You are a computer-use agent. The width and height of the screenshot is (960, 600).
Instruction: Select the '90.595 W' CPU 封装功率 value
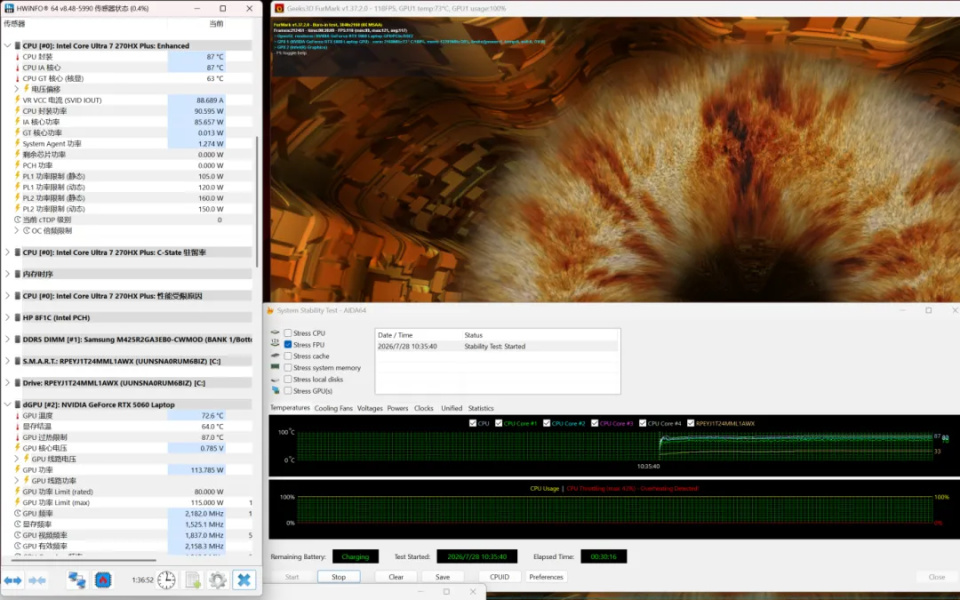pyautogui.click(x=210, y=111)
